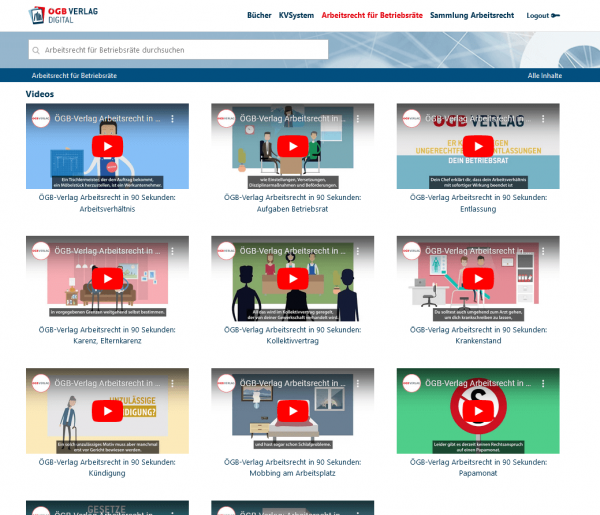Open more options on Arbeitsverhältnis video

pyautogui.click(x=173, y=119)
